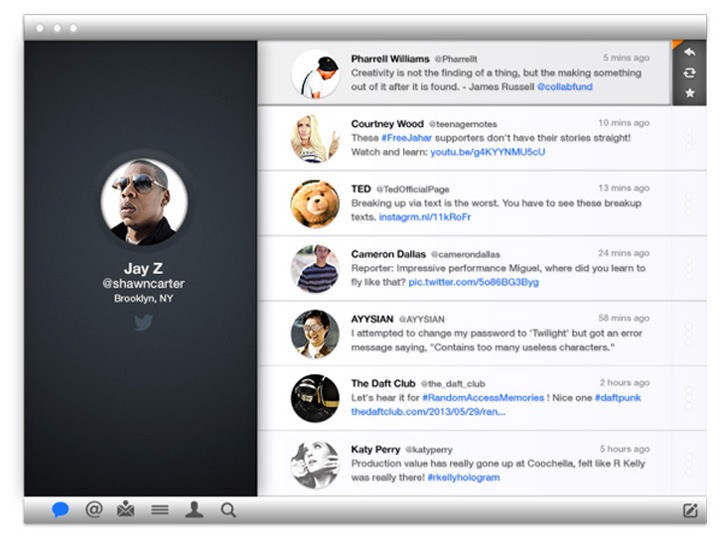This screenshot has height=540, width=720.
Task: Click the AYYSIAN account name
Action: point(372,319)
